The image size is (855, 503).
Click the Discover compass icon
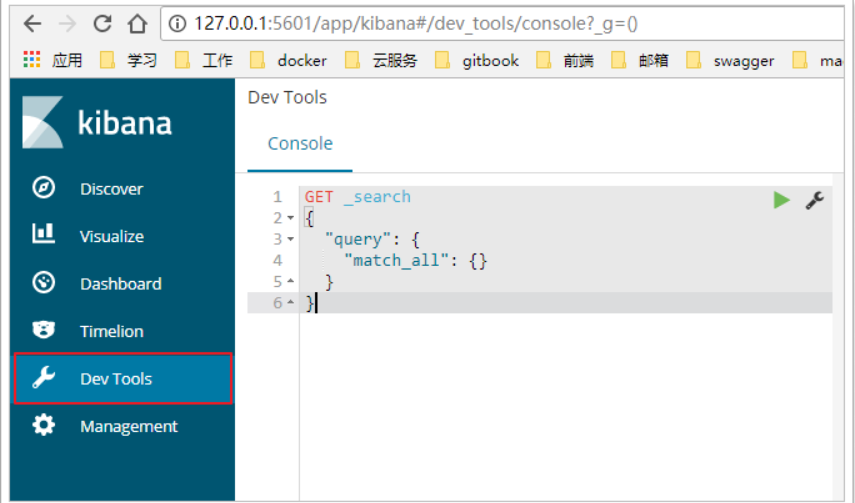43,188
